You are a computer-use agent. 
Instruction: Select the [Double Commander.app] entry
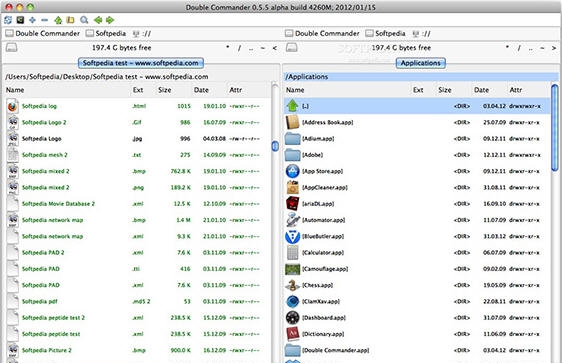417,350
